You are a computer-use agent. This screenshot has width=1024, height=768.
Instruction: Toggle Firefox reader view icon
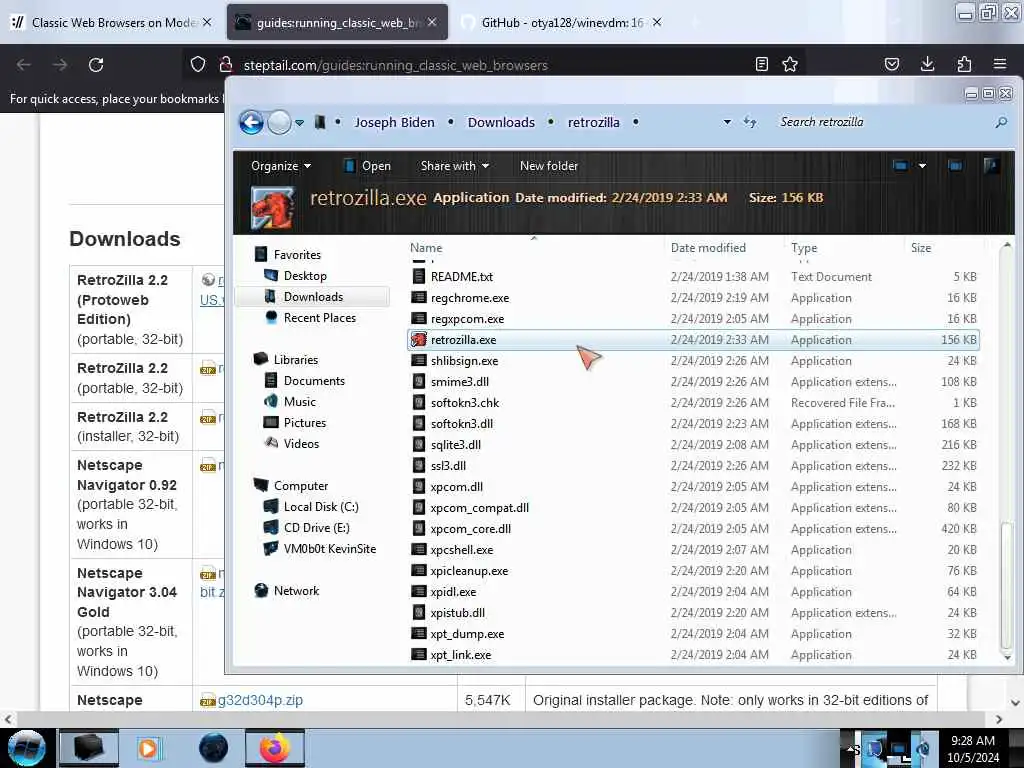pyautogui.click(x=761, y=64)
